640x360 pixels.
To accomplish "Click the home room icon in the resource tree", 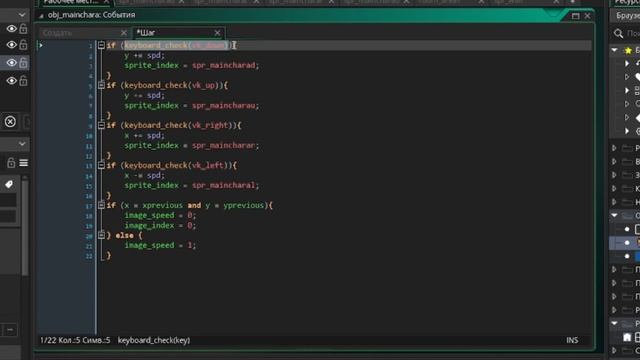I will point(627,337).
